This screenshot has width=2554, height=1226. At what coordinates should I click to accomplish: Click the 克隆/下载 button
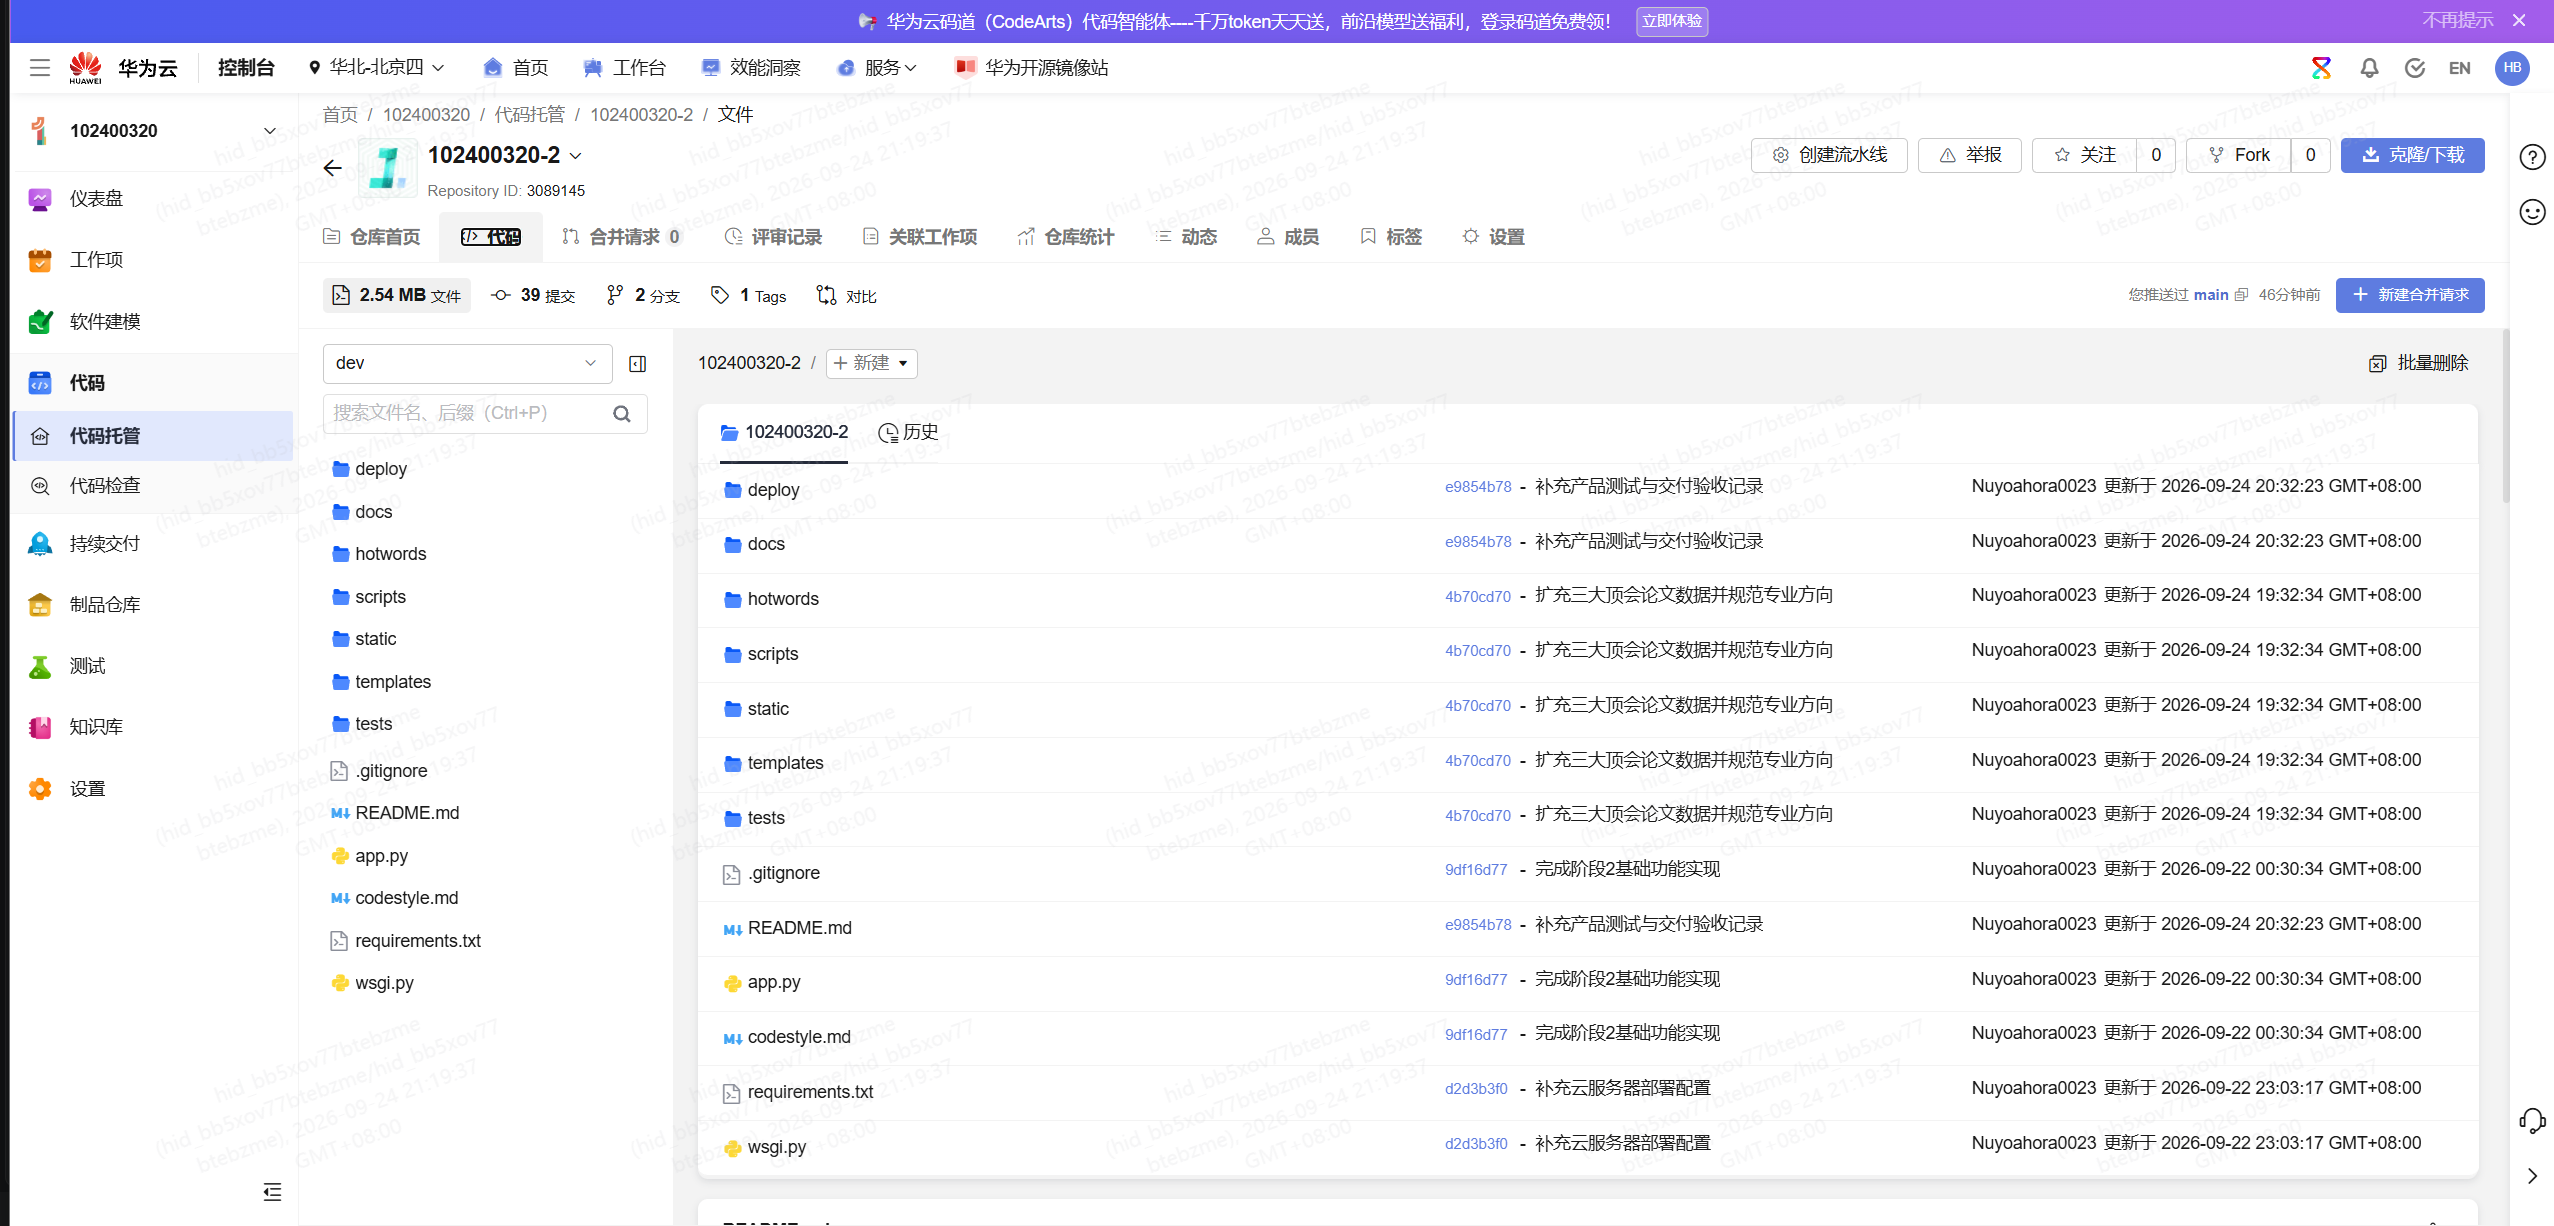coord(2412,155)
